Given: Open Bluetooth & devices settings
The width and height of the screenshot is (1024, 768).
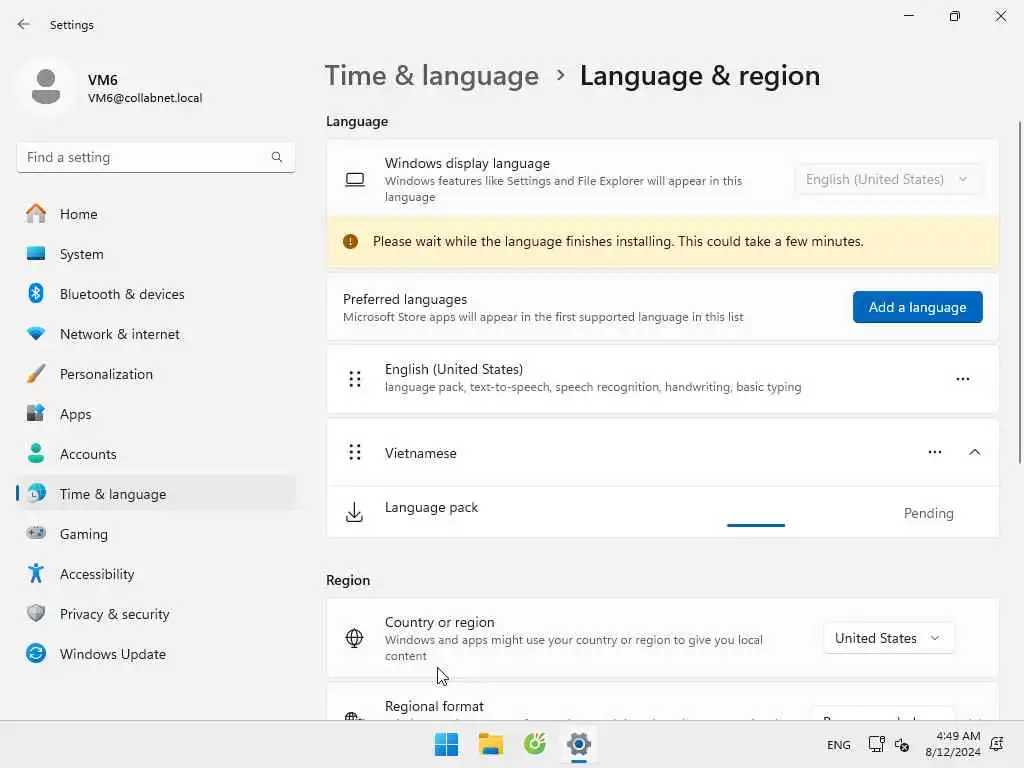Looking at the screenshot, I should coord(156,294).
